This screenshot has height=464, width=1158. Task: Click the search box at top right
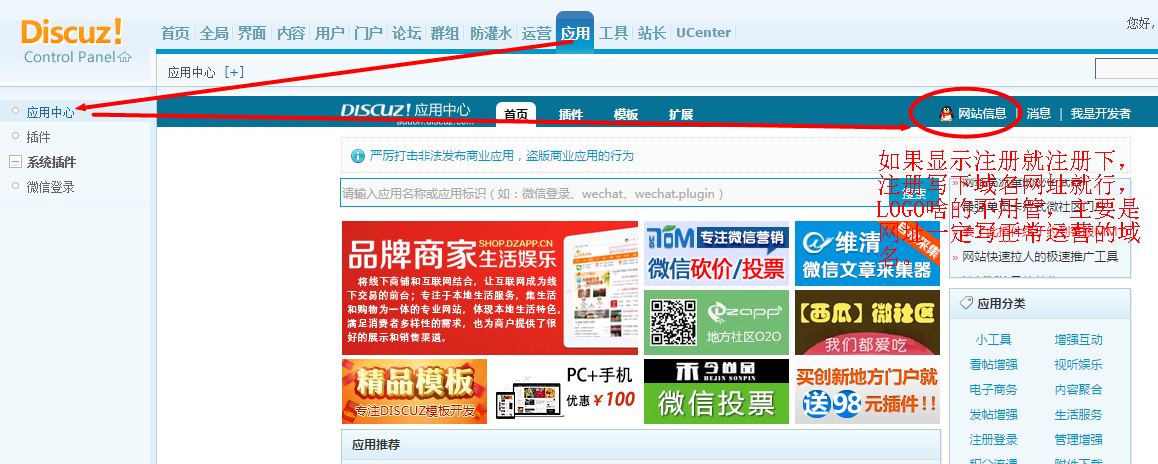tap(1126, 69)
